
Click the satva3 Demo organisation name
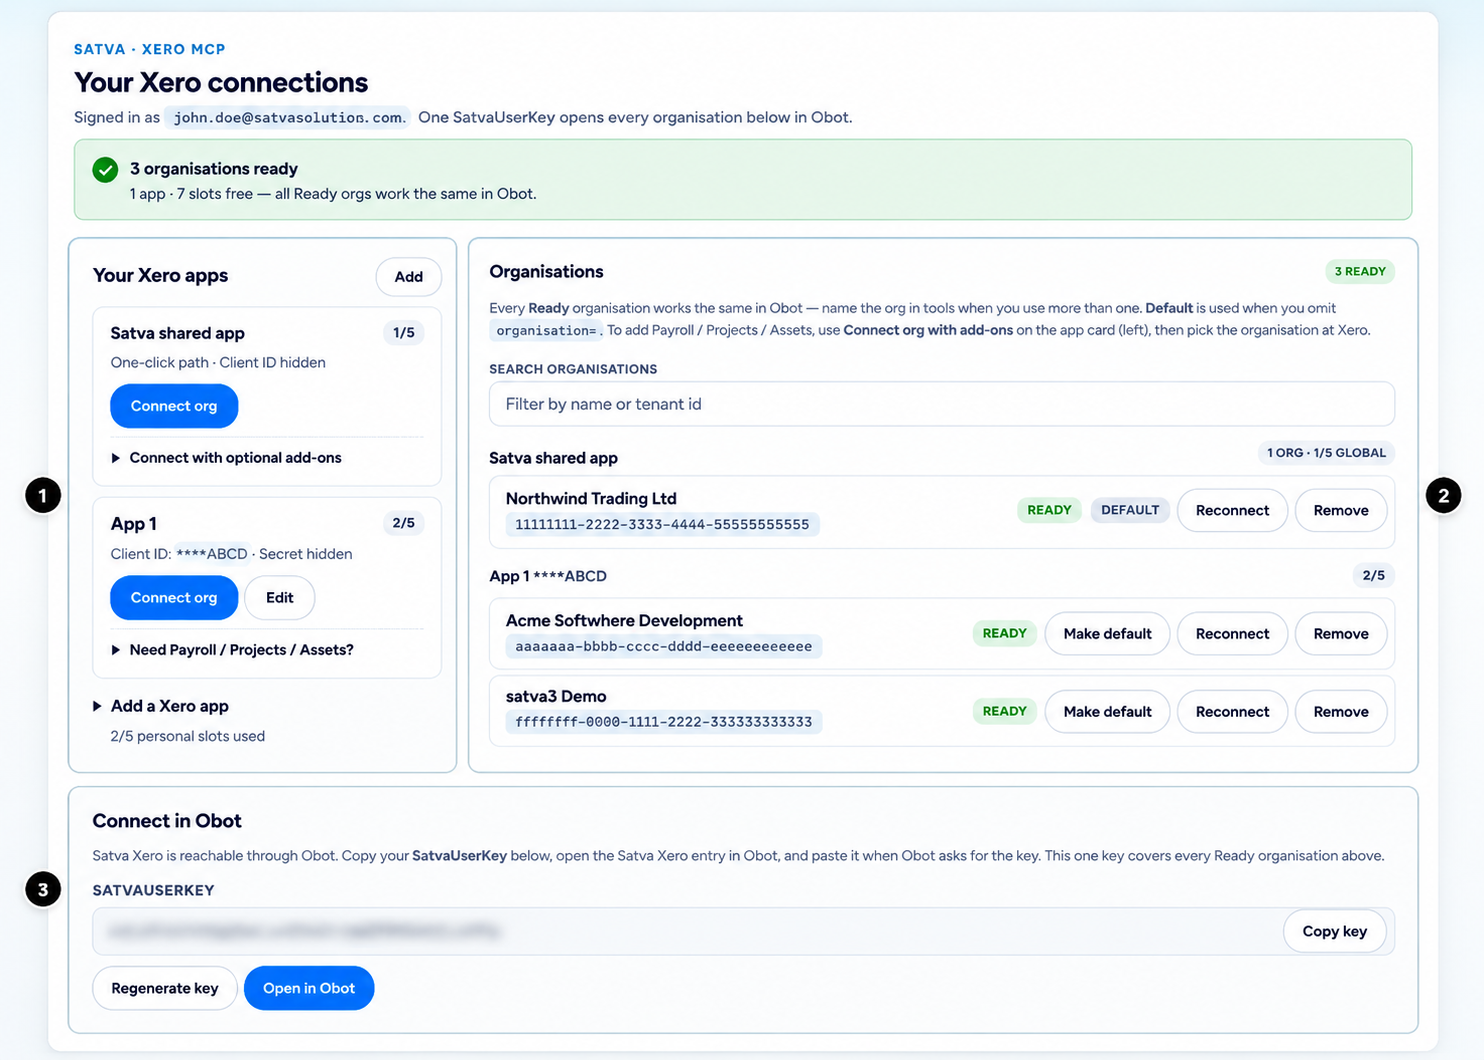pos(556,696)
